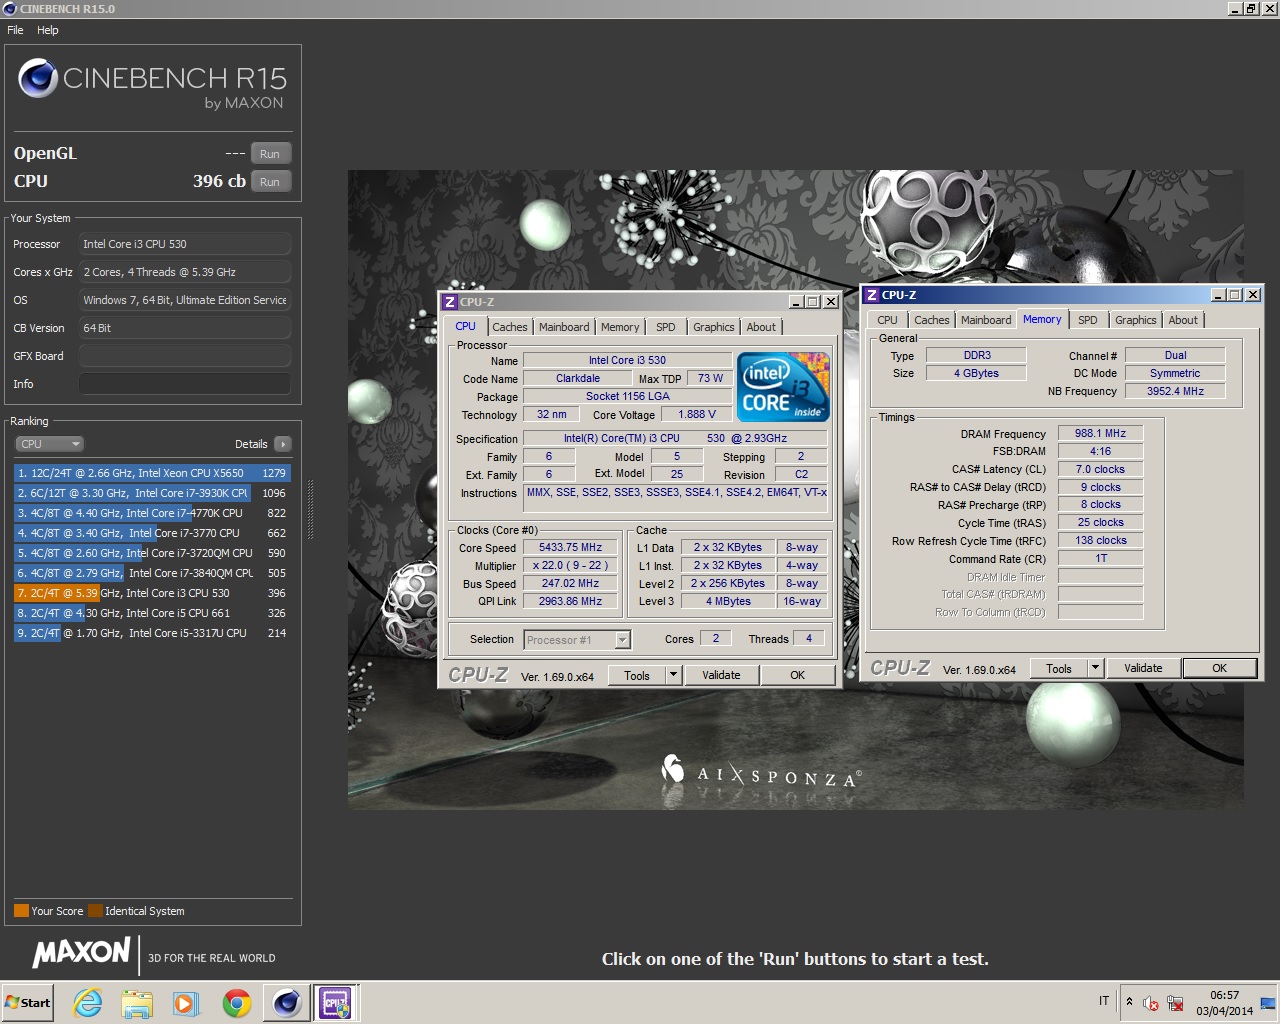Select the highlighted Core i3 530 ranking row

[152, 593]
